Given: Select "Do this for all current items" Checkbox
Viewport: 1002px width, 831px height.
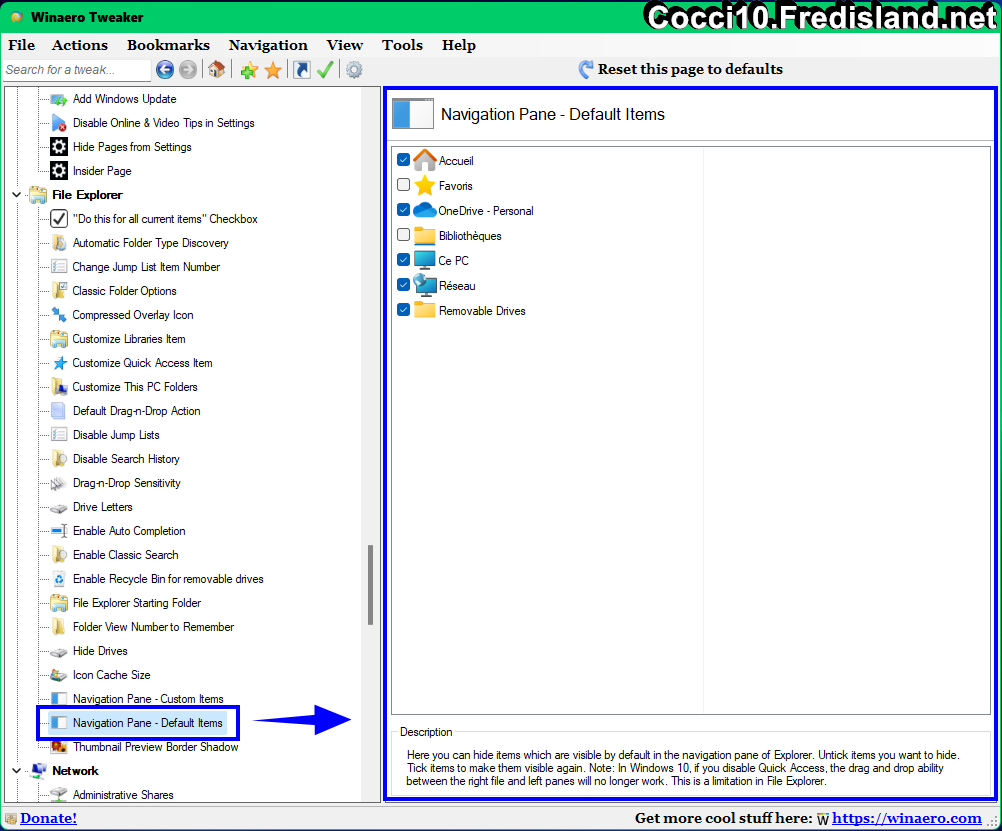Looking at the screenshot, I should tap(166, 219).
